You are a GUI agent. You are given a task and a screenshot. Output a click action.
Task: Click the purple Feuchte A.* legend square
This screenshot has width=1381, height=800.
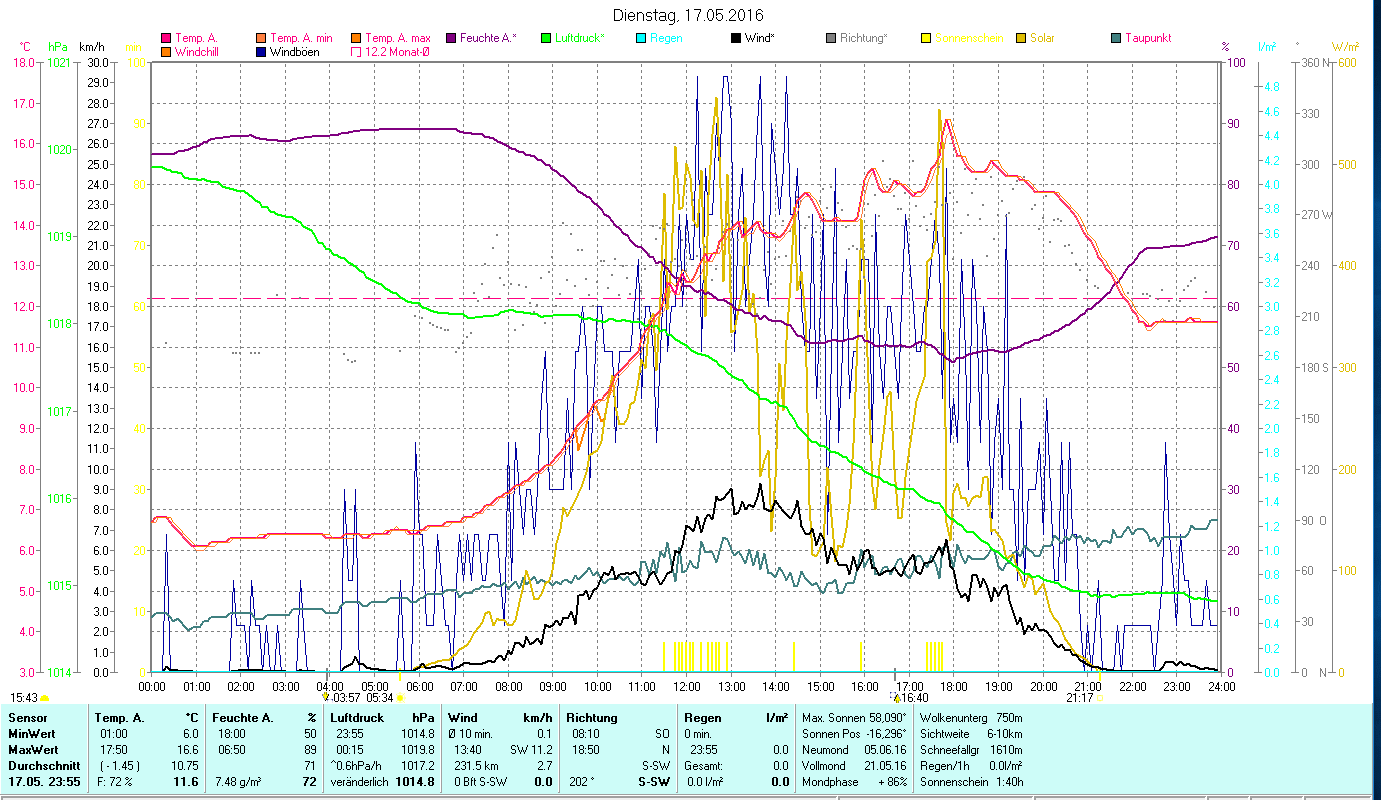tap(451, 38)
